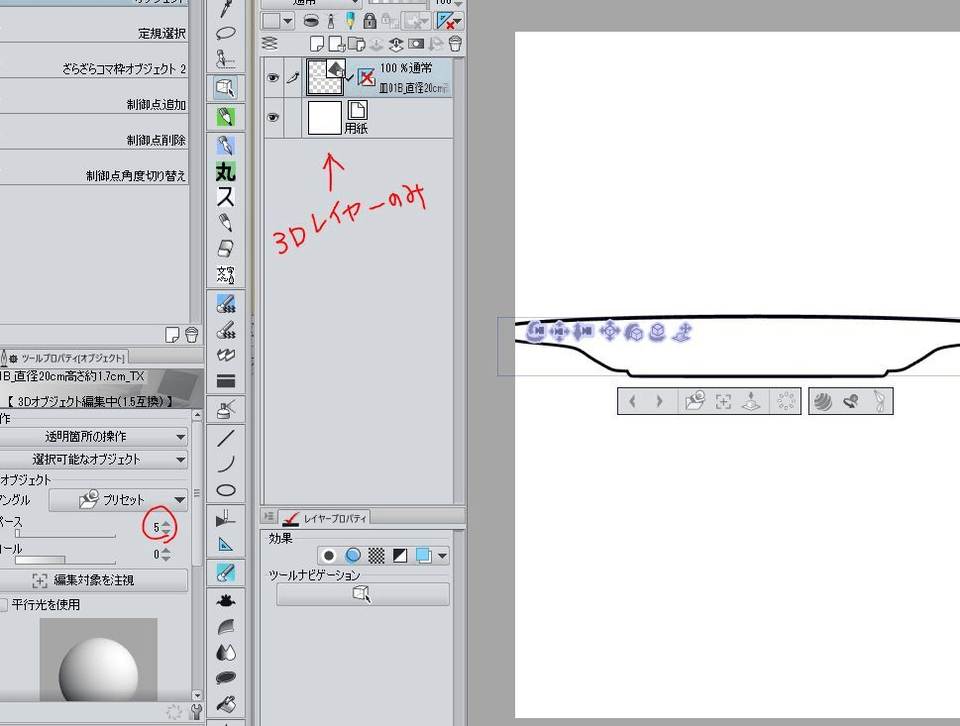Click the ツールナビゲーション object tool button
Screen dimensions: 960x726
362,595
